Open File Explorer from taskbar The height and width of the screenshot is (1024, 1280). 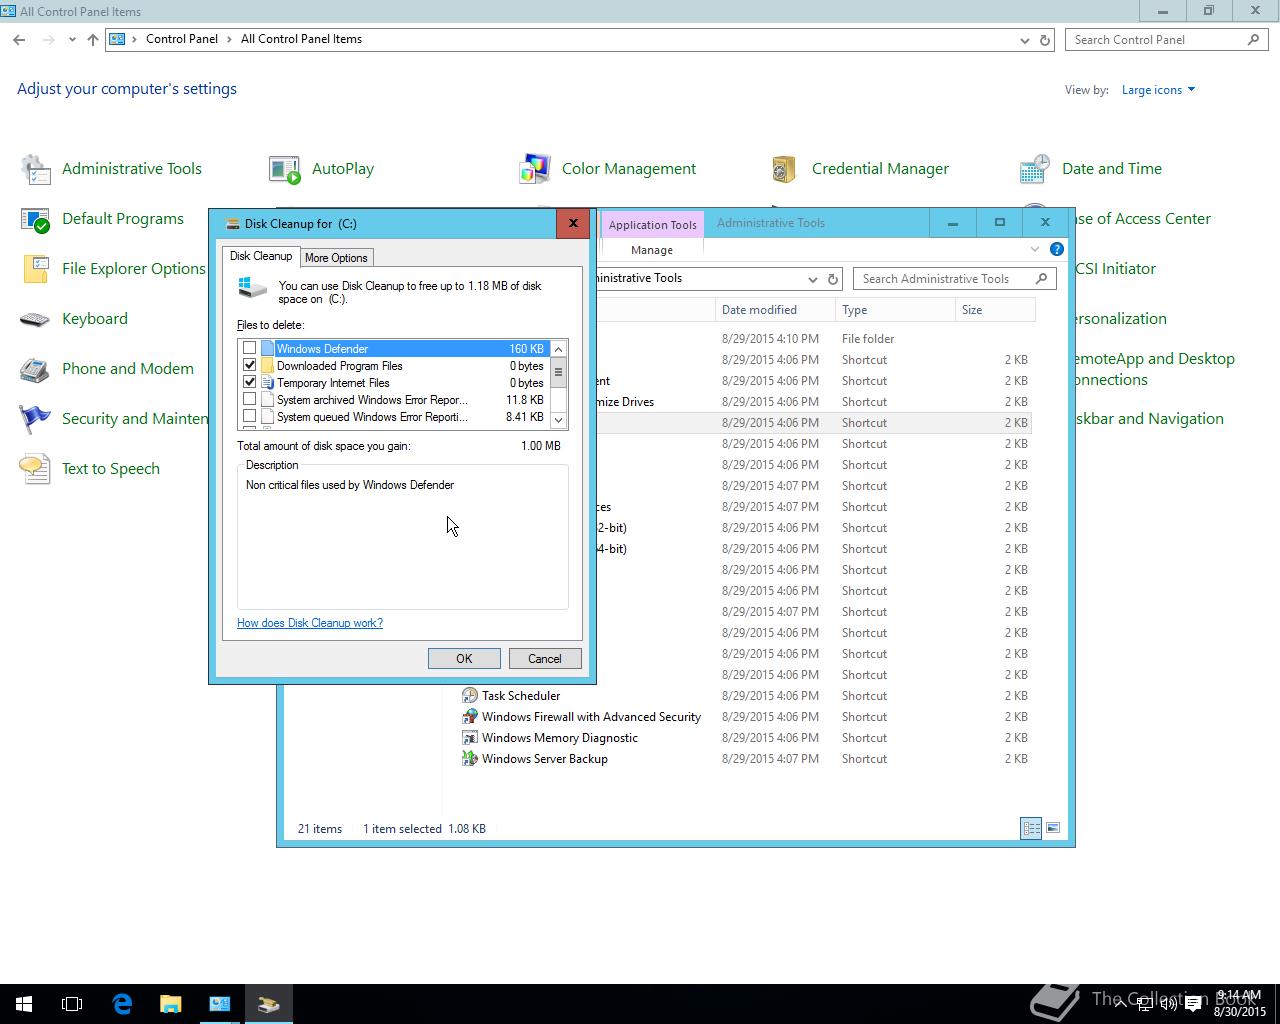tap(171, 1004)
